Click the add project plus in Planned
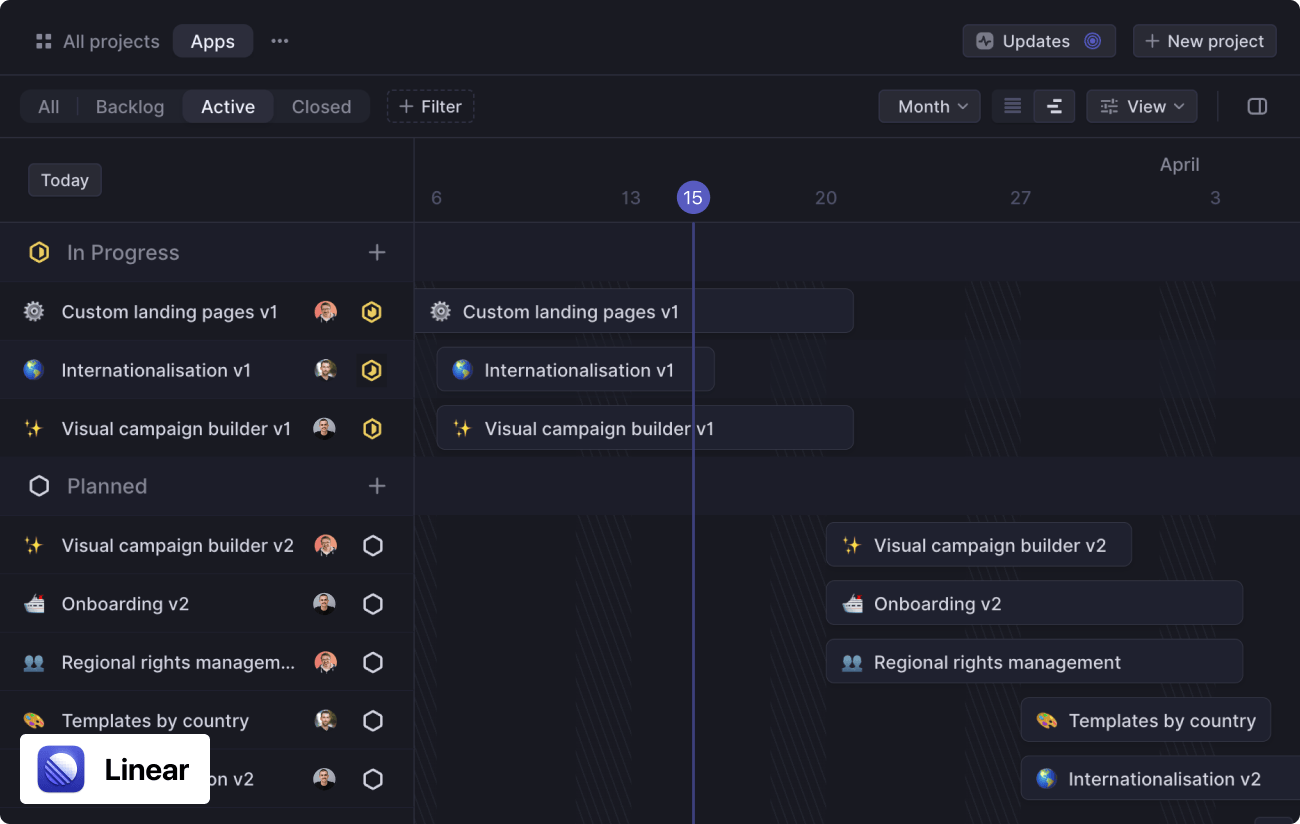The height and width of the screenshot is (824, 1300). pyautogui.click(x=377, y=486)
